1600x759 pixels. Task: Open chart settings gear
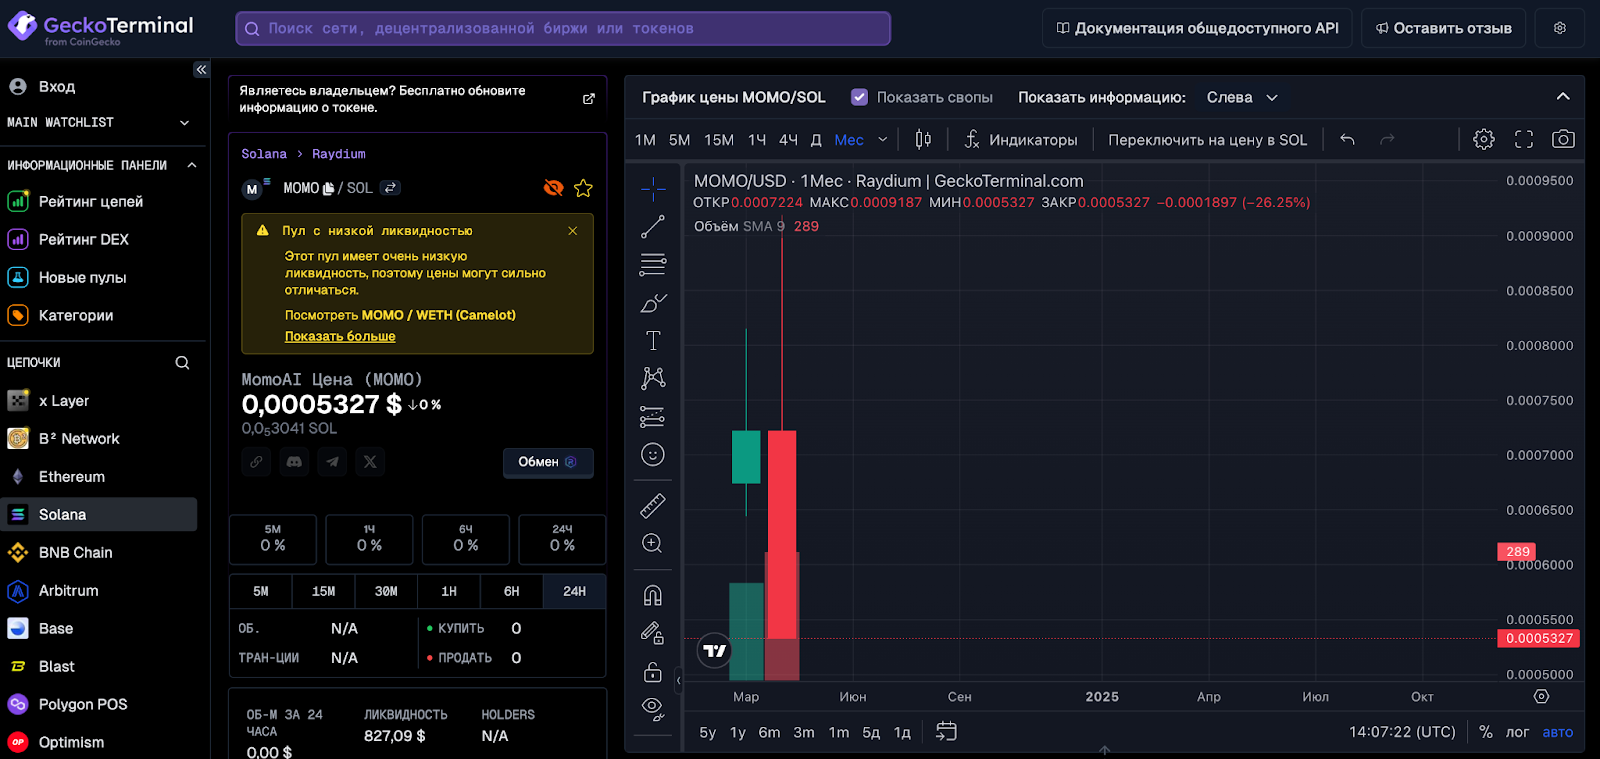[x=1484, y=140]
